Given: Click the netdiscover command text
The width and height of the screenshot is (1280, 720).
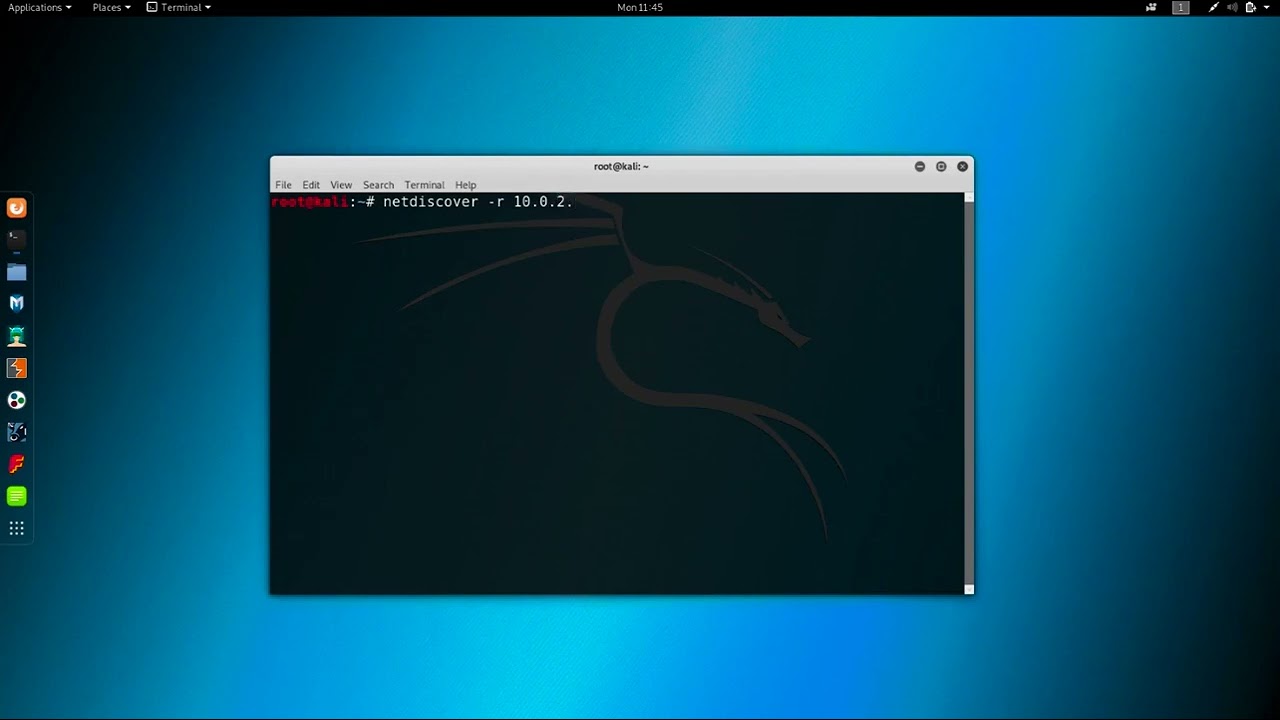Looking at the screenshot, I should click(x=478, y=202).
